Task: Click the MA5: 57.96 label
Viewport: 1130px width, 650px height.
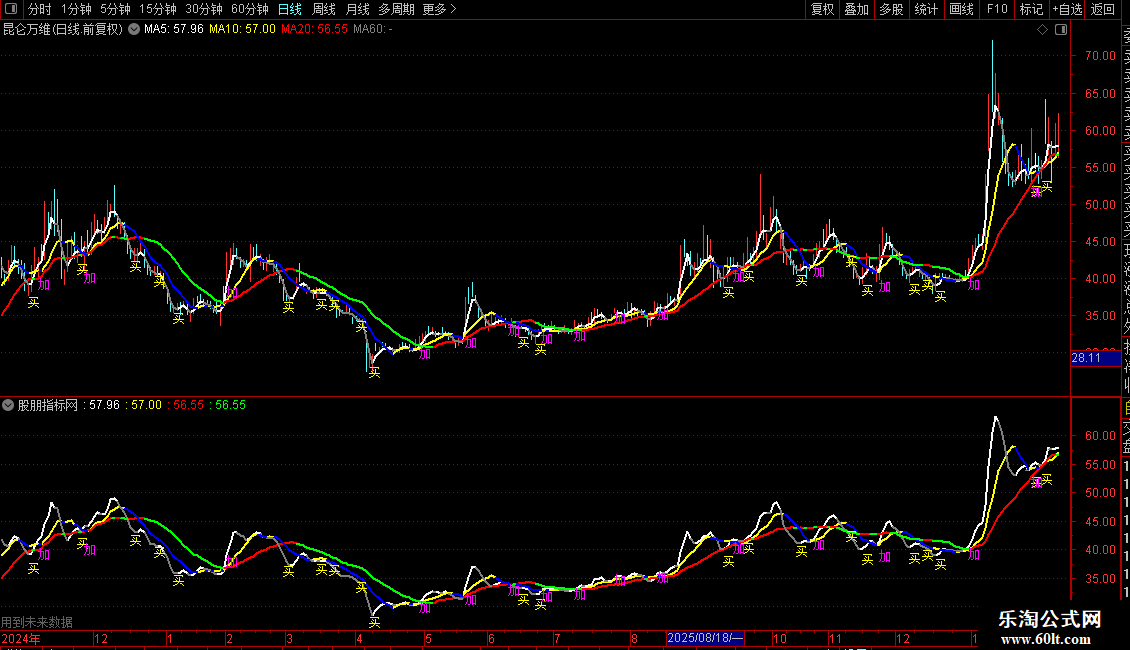Action: (174, 30)
